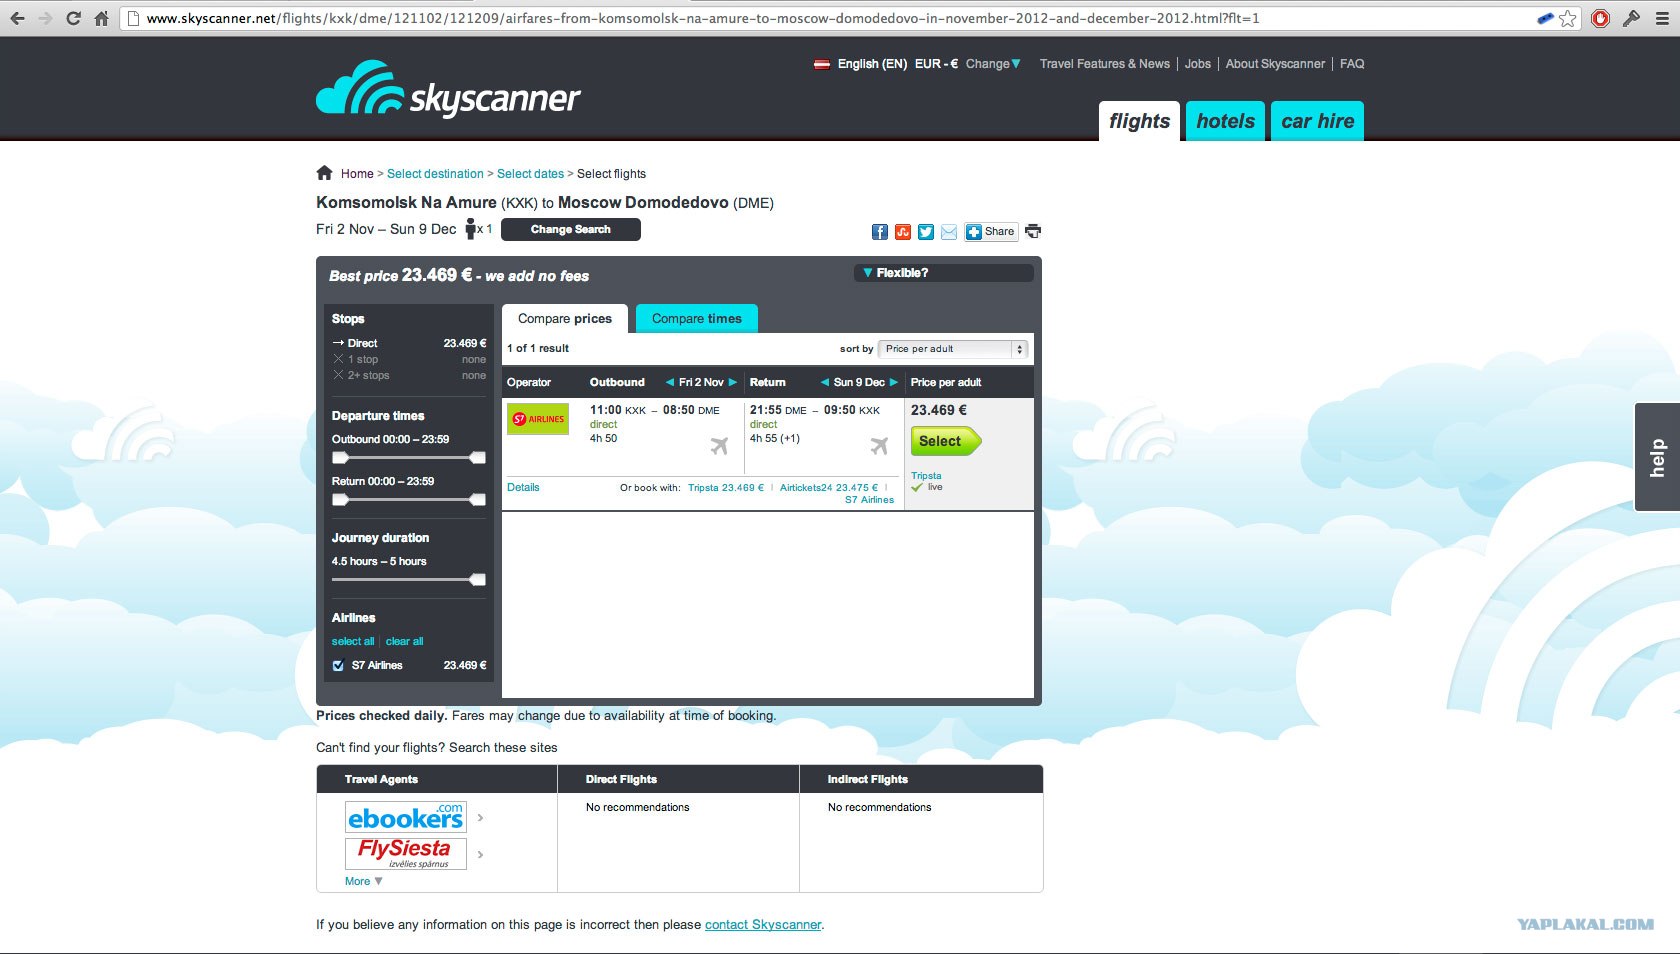Click the green Select button
Image resolution: width=1680 pixels, height=954 pixels.
tap(945, 441)
